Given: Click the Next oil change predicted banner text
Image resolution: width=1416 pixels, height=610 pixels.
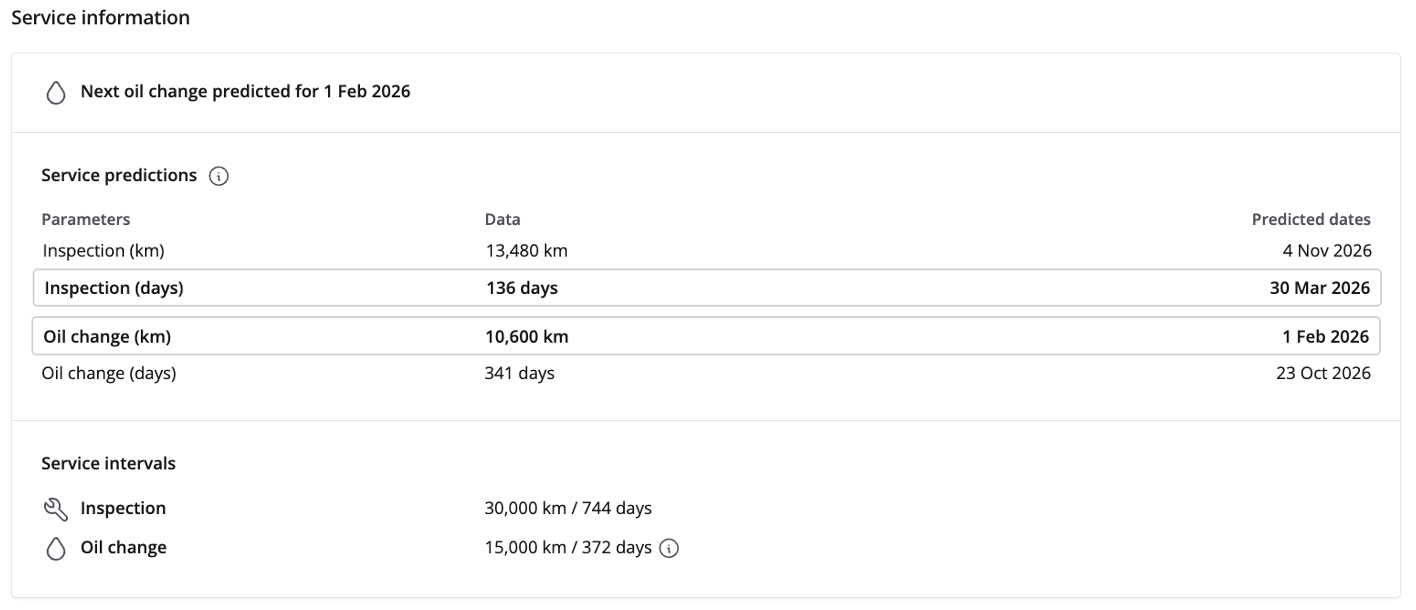Looking at the screenshot, I should (x=245, y=92).
